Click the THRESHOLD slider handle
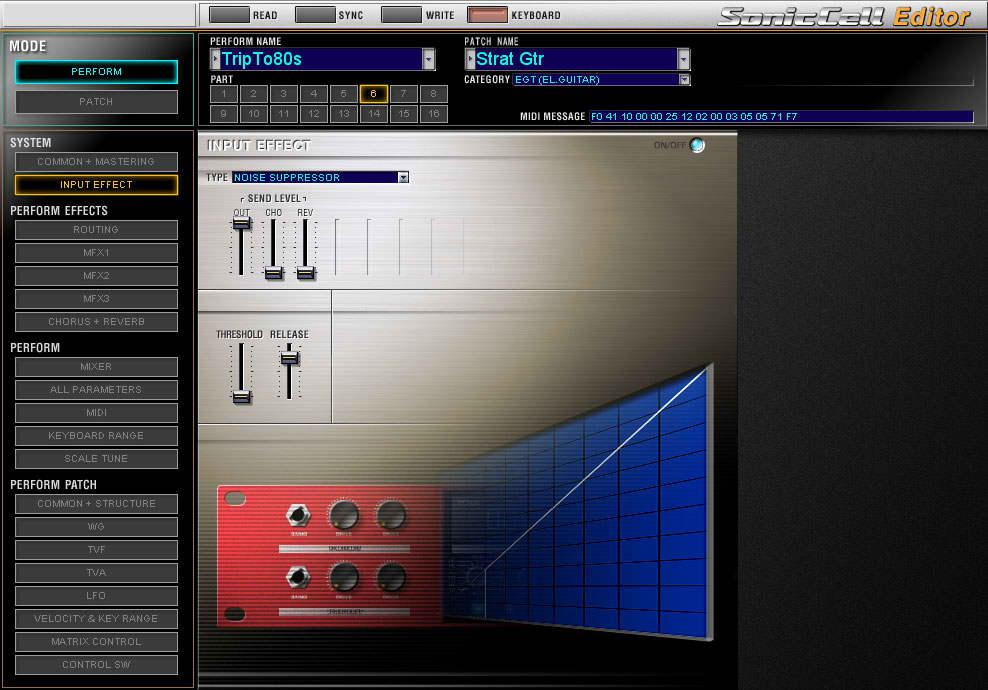The height and width of the screenshot is (690, 988). pyautogui.click(x=241, y=396)
